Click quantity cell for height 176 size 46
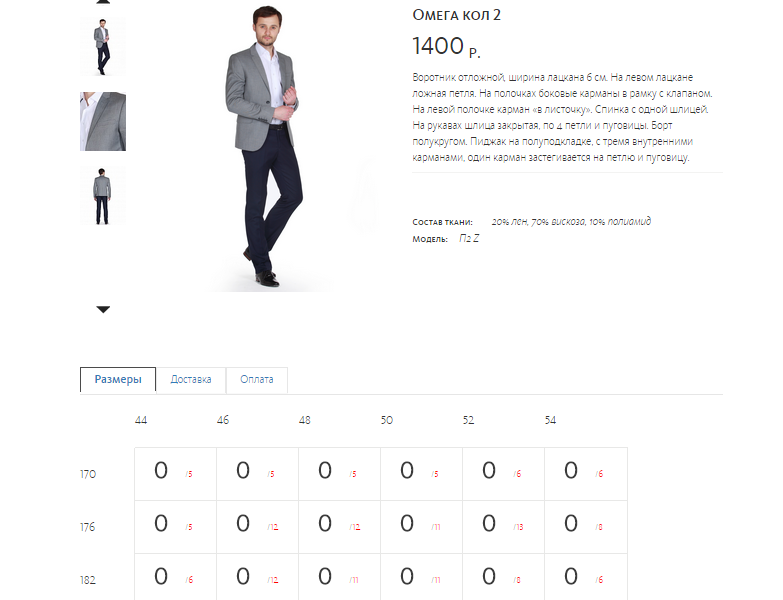 click(257, 527)
